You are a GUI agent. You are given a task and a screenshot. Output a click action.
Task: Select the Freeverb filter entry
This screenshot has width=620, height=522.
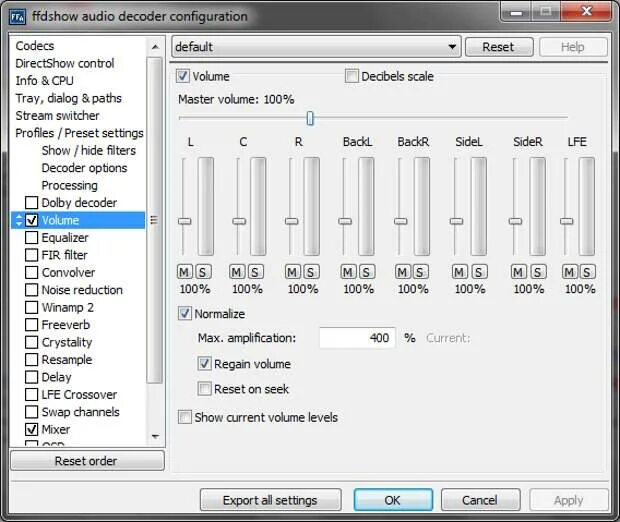(x=66, y=325)
